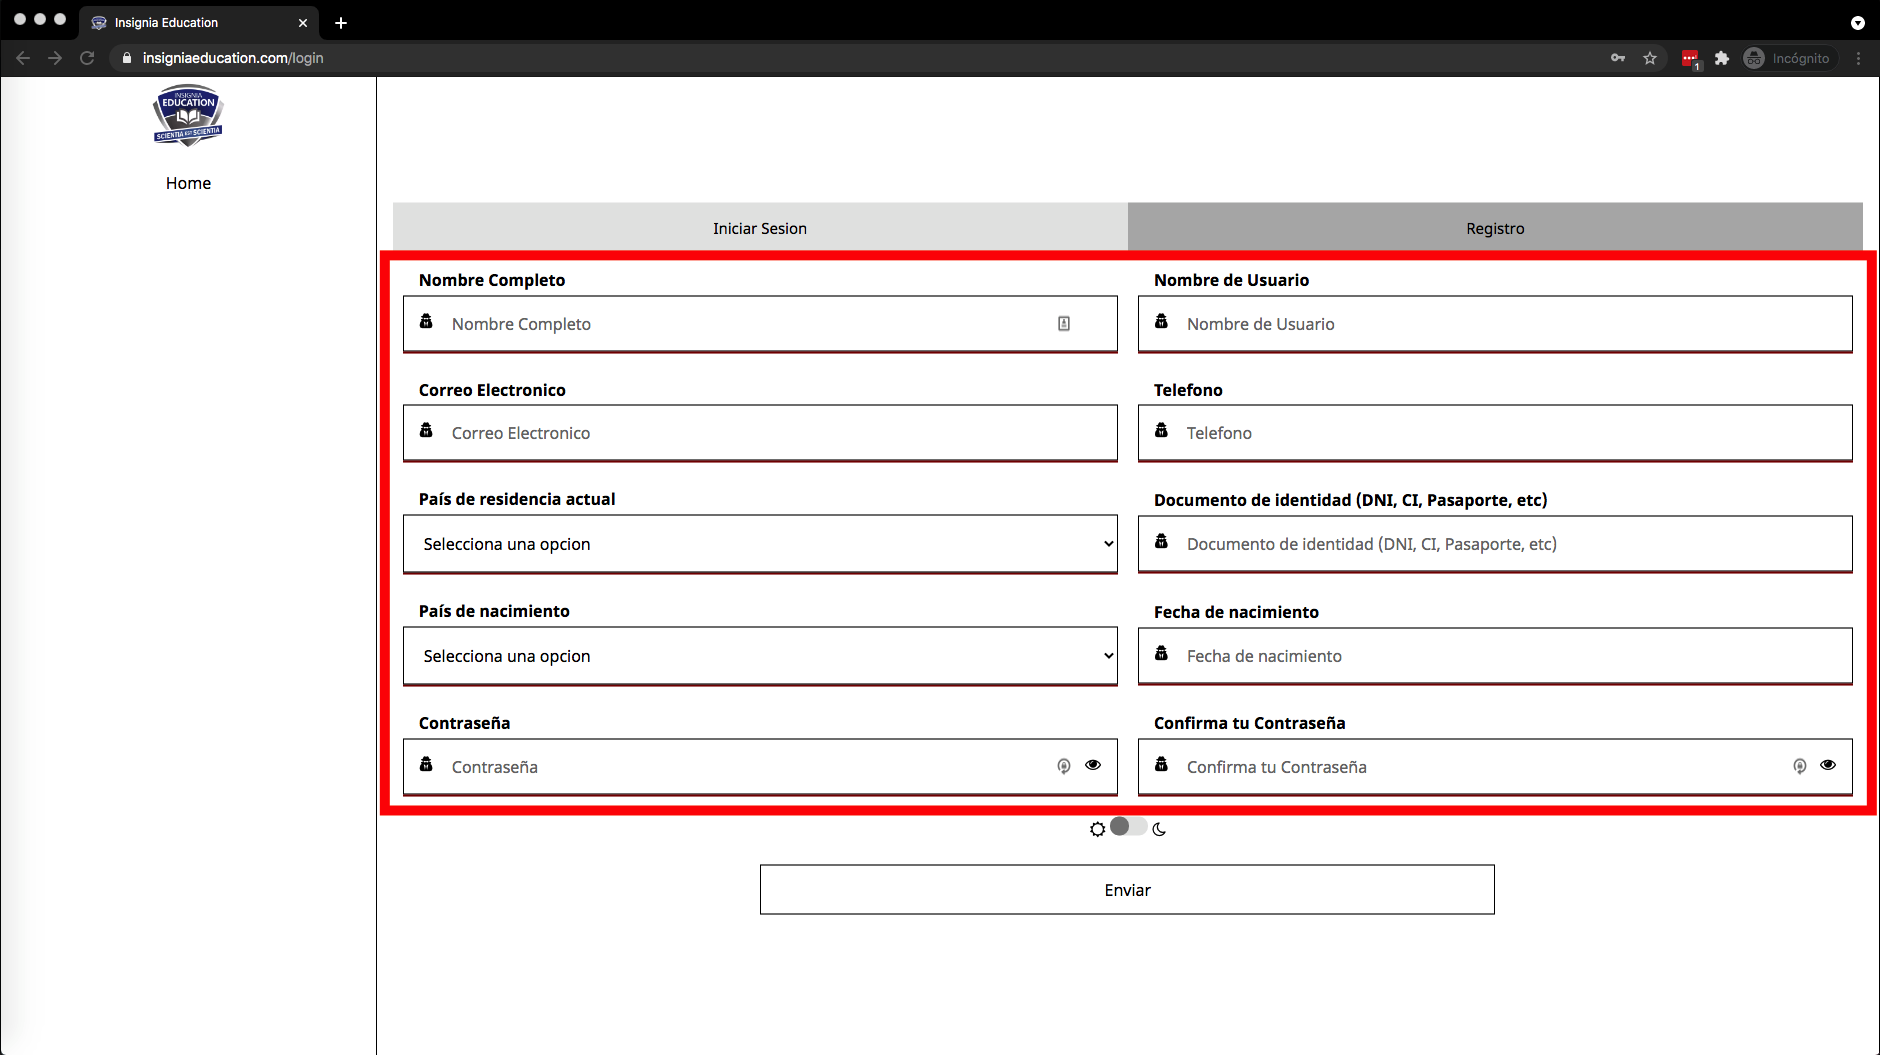Open the browser extensions puzzle icon
This screenshot has height=1055, width=1880.
[x=1722, y=58]
